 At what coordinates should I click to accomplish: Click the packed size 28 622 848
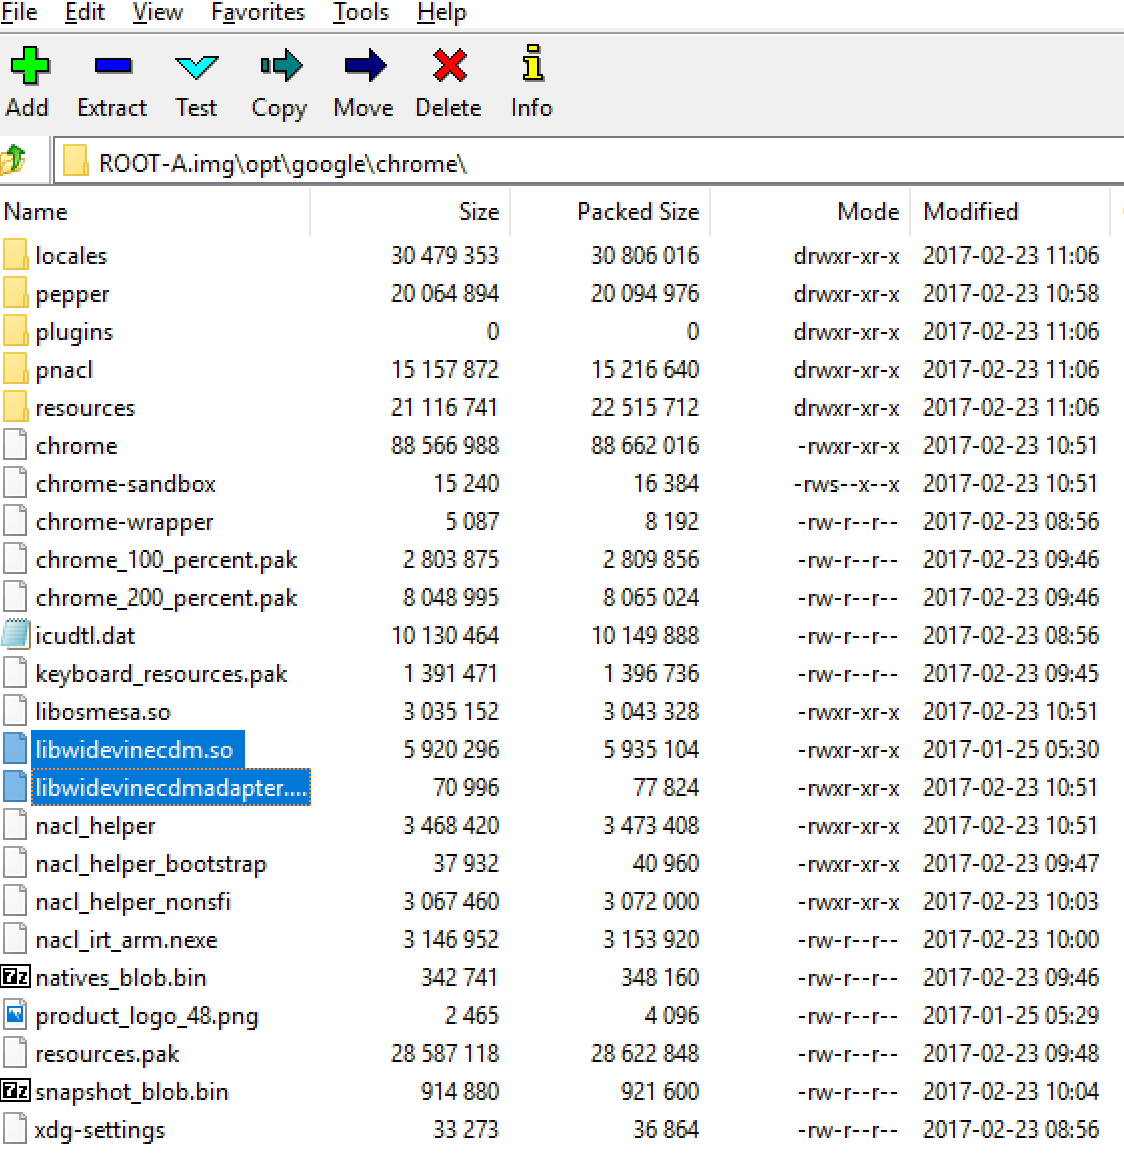[x=645, y=1054]
